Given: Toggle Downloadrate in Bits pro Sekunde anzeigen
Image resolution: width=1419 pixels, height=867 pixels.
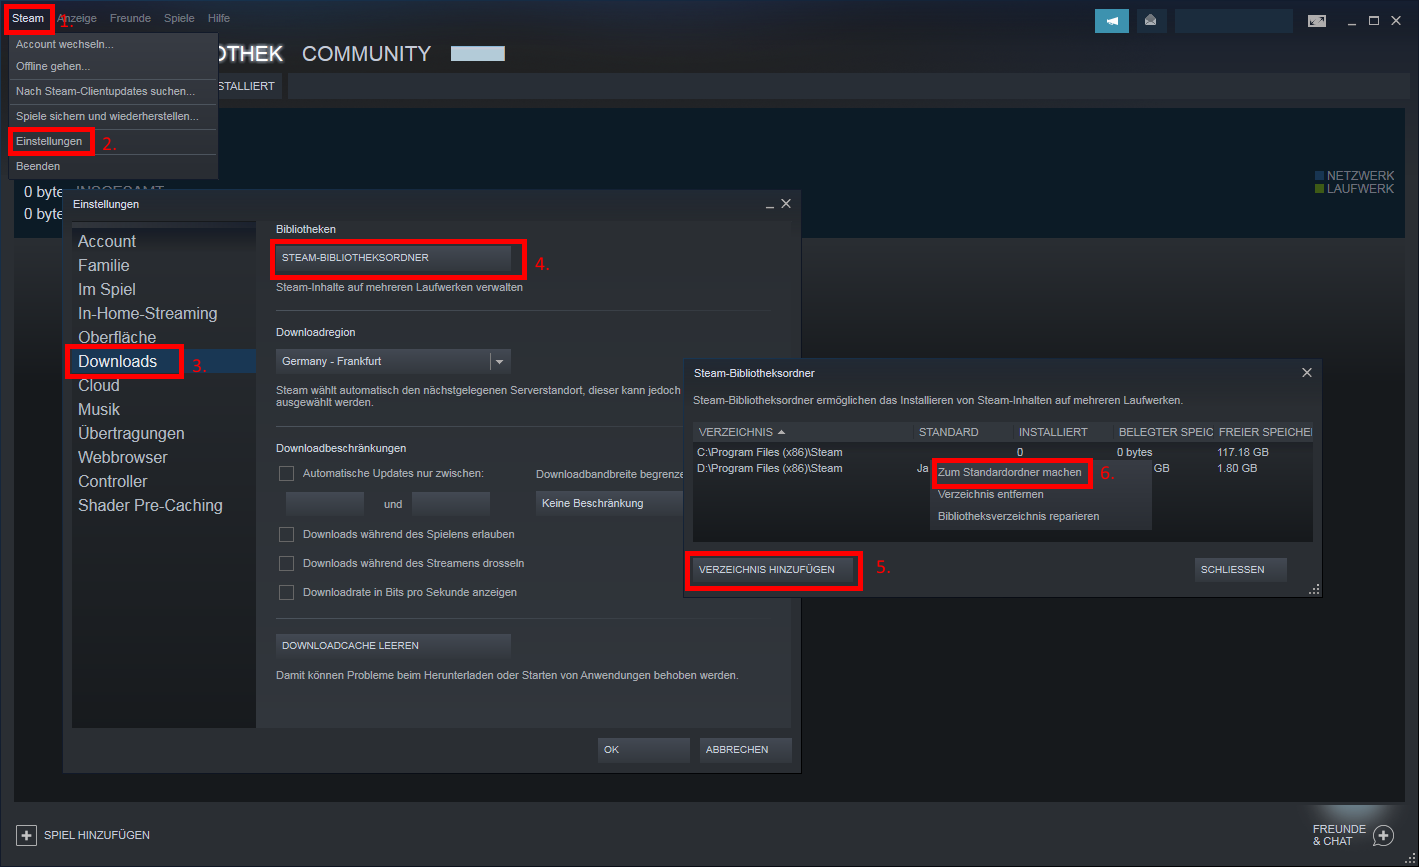Looking at the screenshot, I should [286, 592].
